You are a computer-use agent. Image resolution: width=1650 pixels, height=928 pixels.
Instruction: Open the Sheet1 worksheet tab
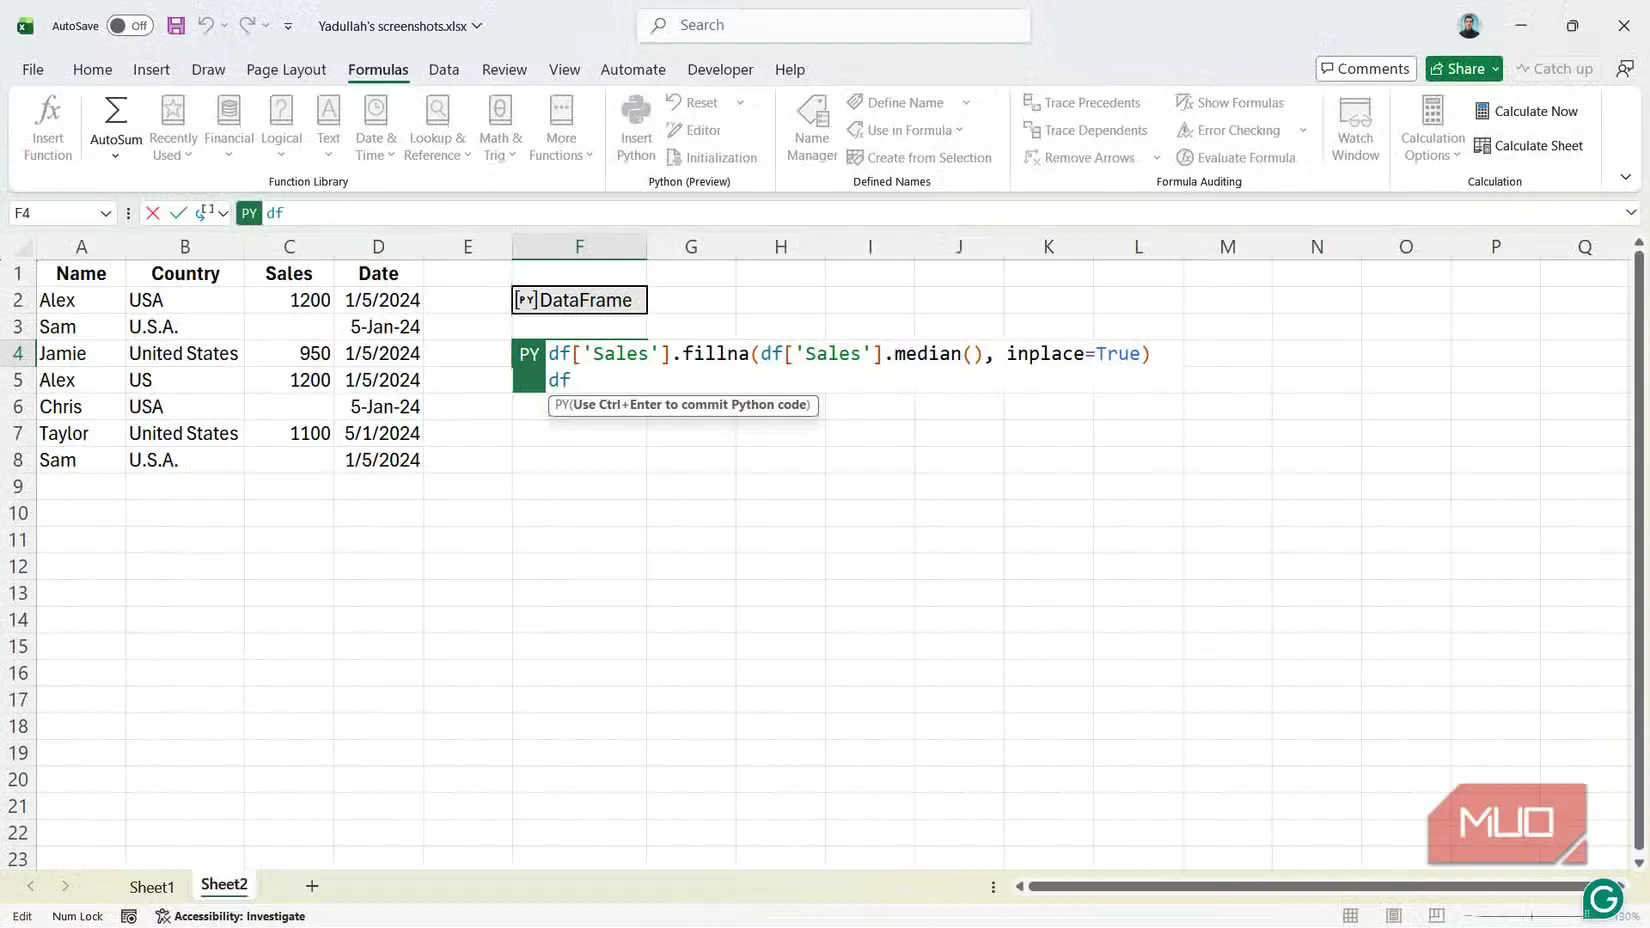(x=152, y=885)
